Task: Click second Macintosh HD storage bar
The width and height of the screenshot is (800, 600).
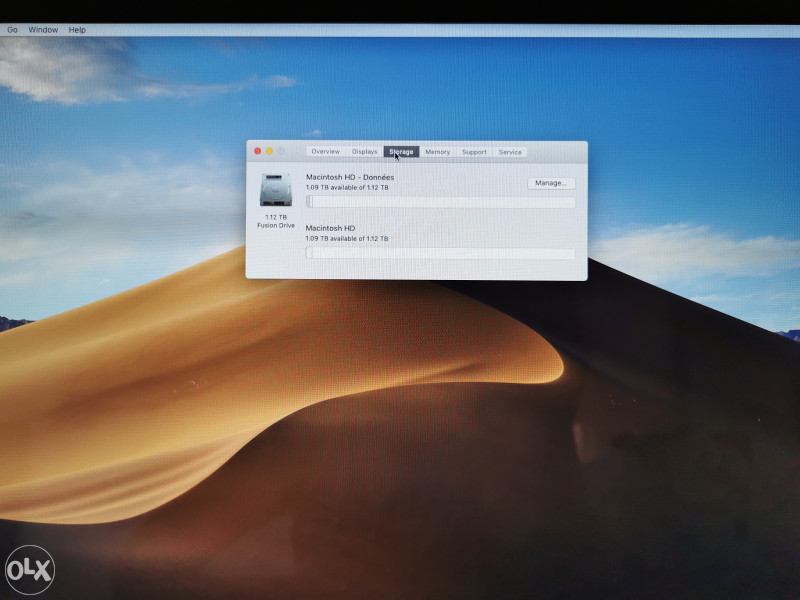Action: coord(440,253)
